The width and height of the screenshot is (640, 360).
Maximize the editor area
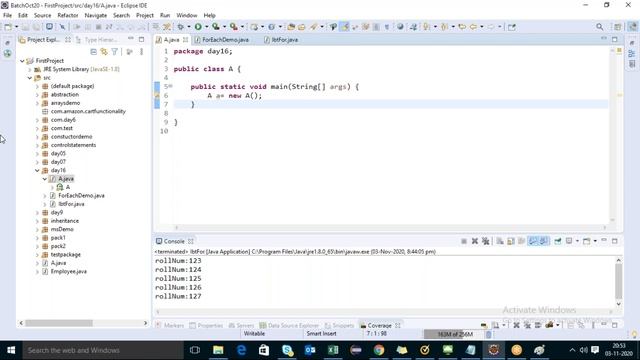[615, 40]
